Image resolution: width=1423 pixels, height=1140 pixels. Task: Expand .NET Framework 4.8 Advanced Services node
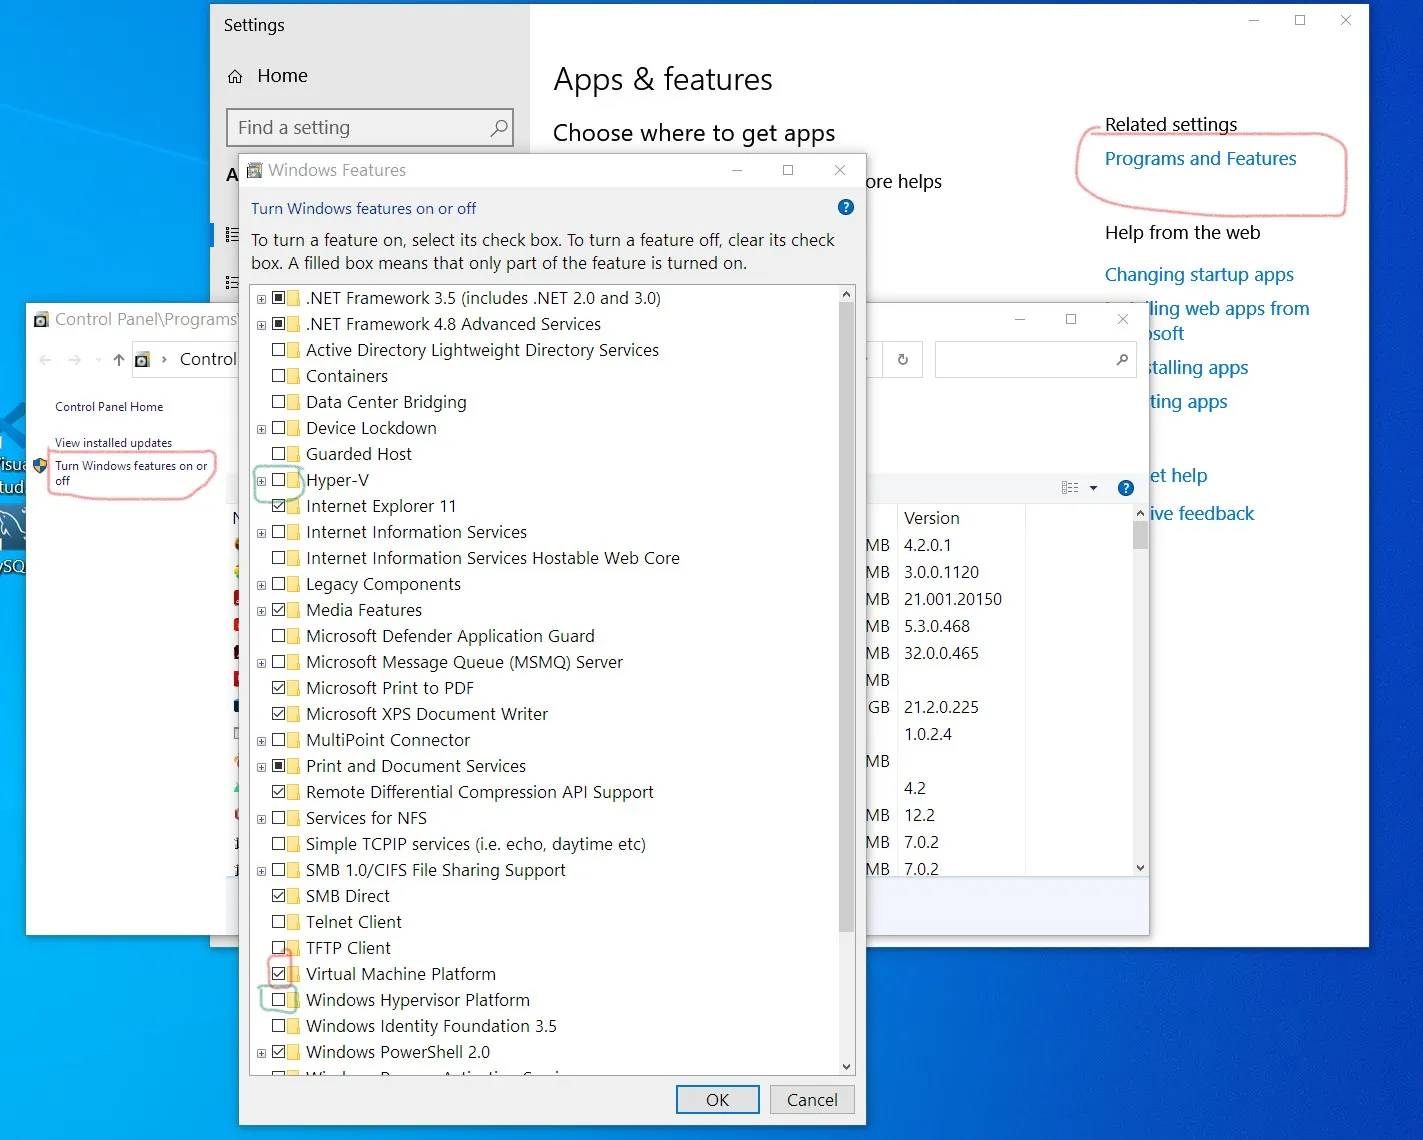tap(262, 325)
